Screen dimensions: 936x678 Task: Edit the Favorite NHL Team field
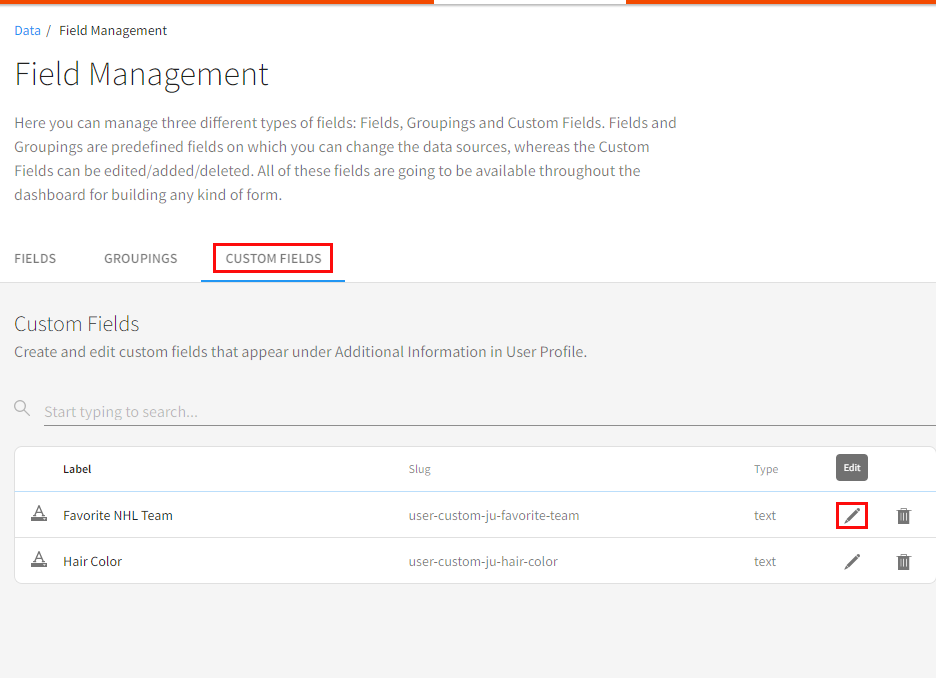click(x=852, y=516)
